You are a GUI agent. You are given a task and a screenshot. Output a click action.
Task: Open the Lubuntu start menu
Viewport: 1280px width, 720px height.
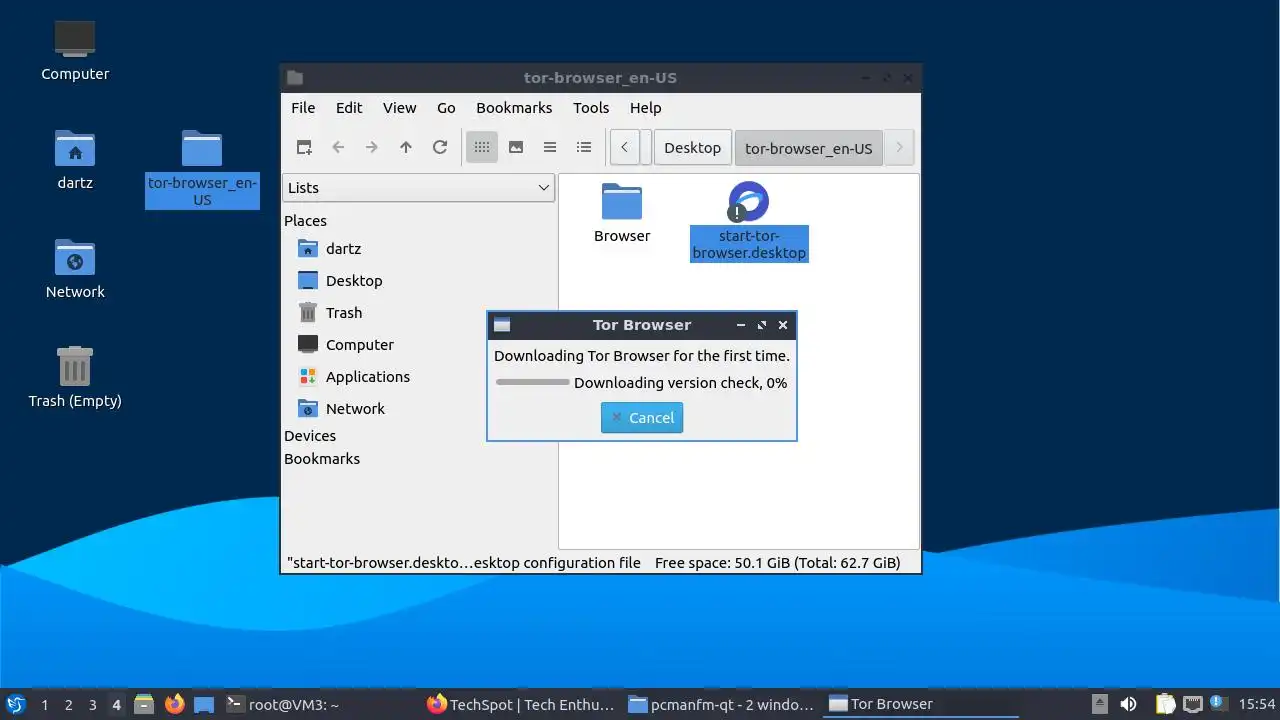pyautogui.click(x=15, y=704)
